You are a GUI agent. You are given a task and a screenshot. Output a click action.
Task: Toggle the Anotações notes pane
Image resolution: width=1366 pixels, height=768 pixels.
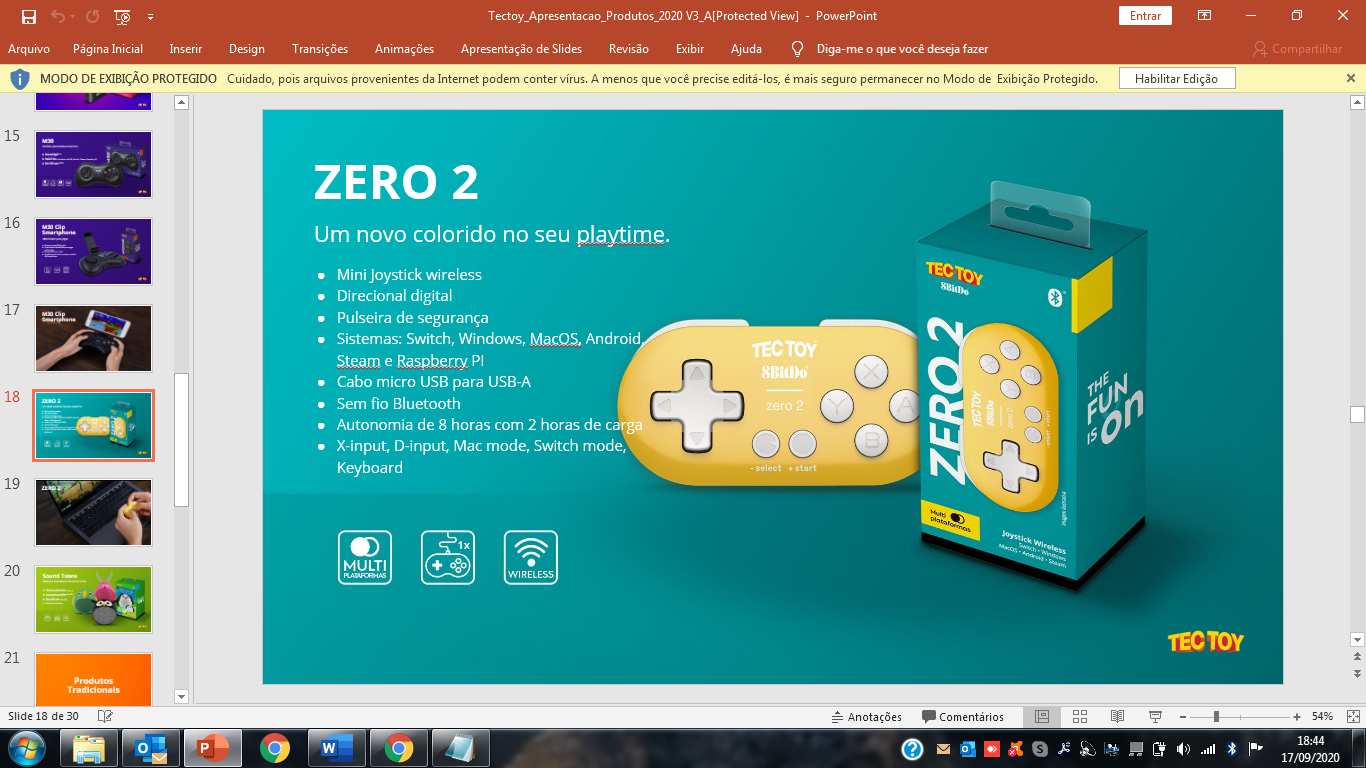866,716
